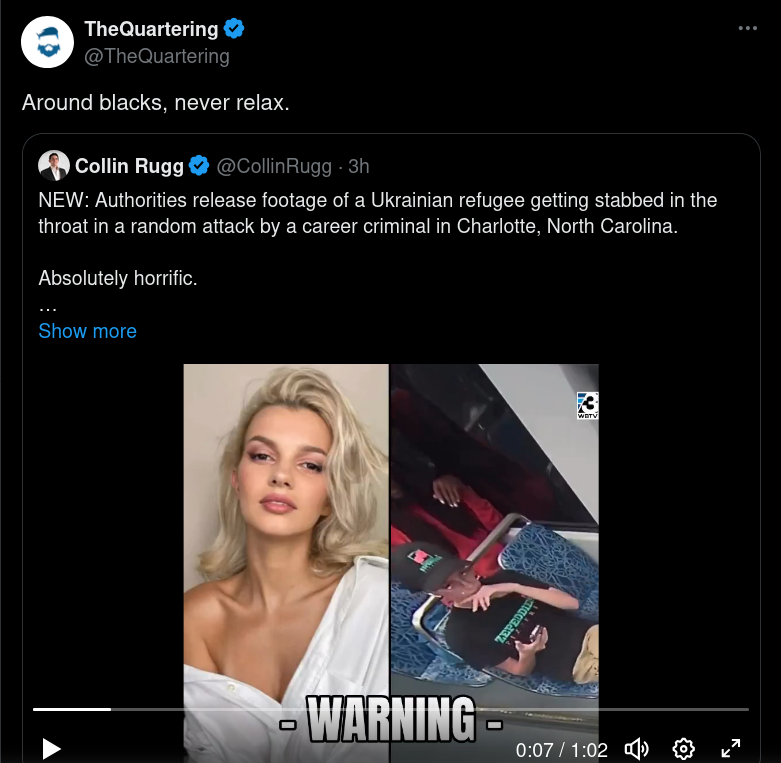This screenshot has width=781, height=763.
Task: Open Collin Rugg's profile picture
Action: click(53, 165)
